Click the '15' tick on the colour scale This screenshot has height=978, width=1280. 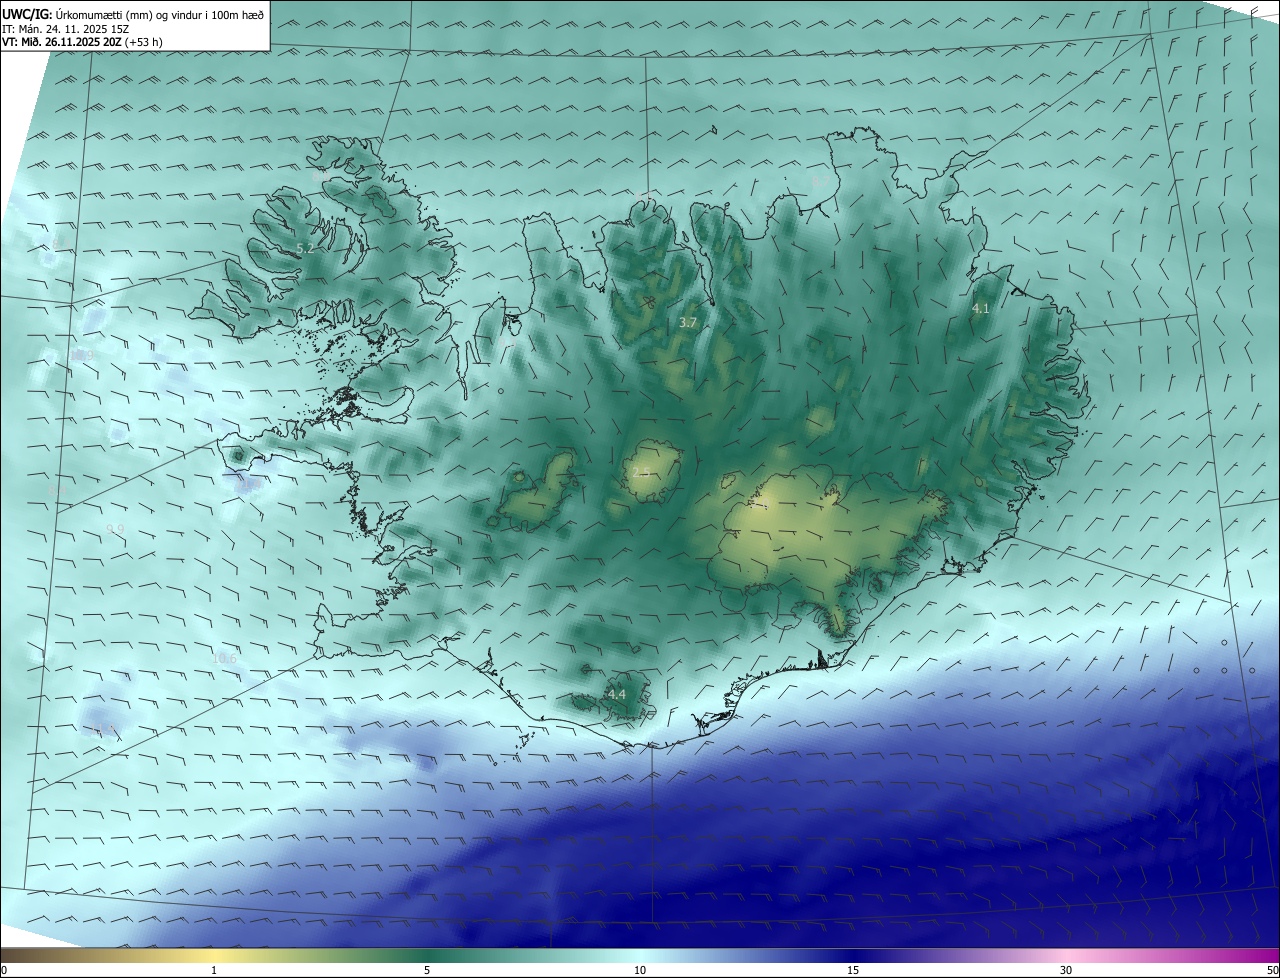point(853,970)
